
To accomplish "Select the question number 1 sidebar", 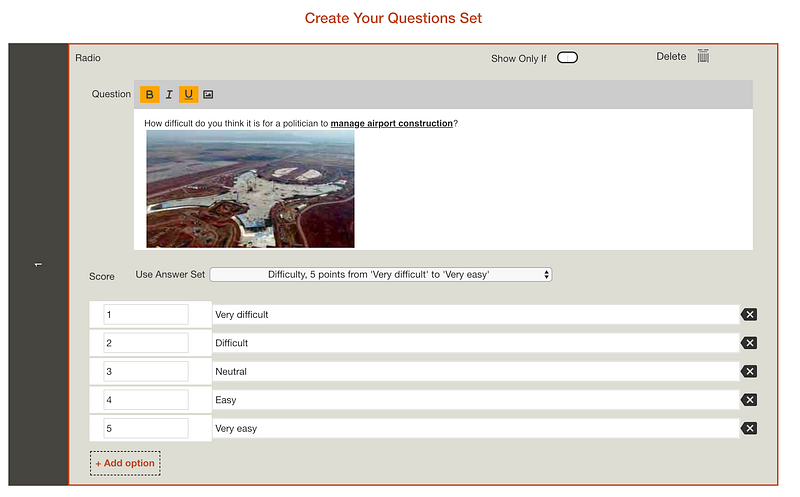I will [38, 265].
